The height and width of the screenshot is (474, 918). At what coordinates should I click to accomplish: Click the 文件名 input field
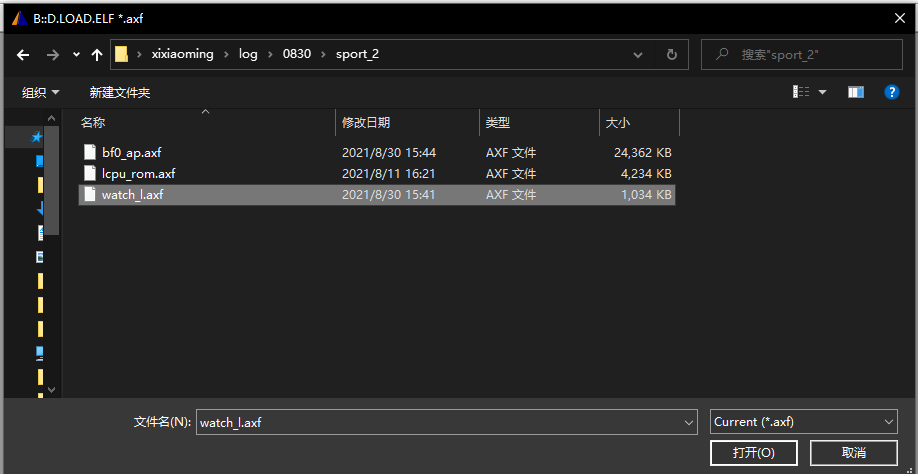(438, 422)
